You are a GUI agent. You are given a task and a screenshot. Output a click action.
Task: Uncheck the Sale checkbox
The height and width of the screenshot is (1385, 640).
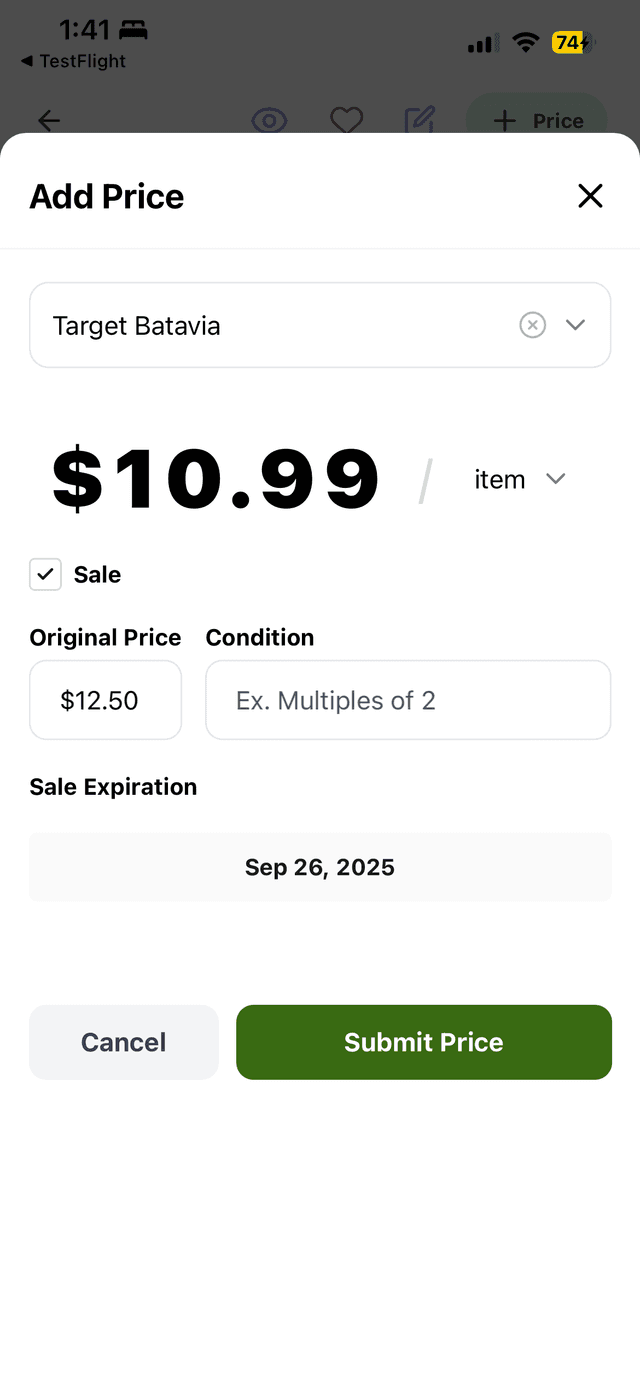click(x=45, y=574)
